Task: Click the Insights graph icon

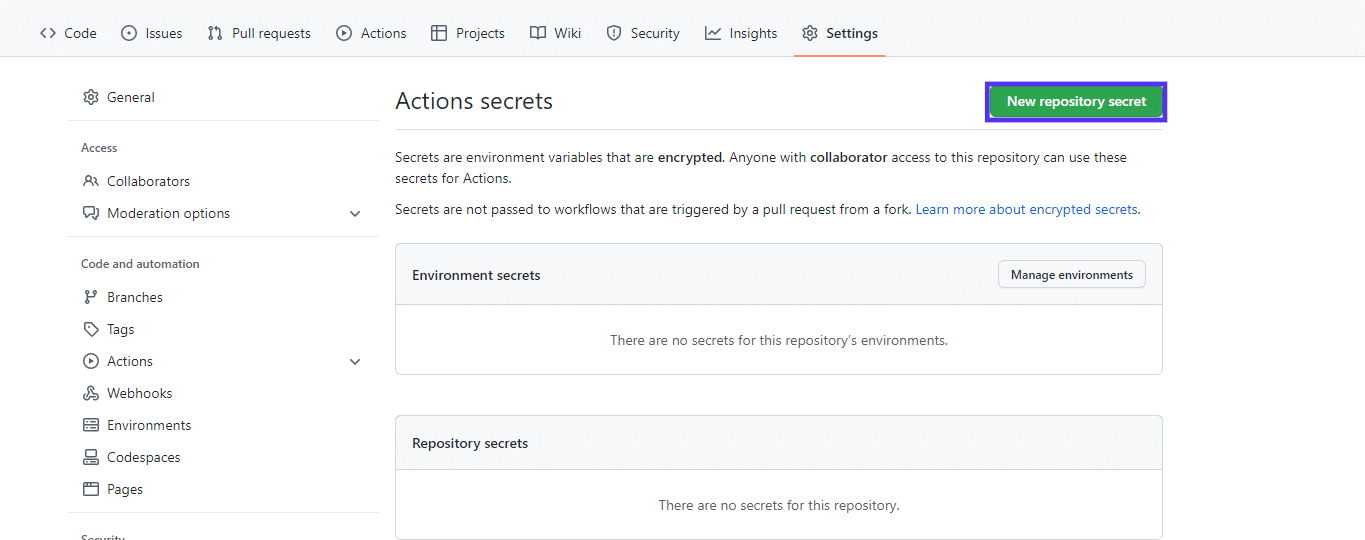Action: (713, 33)
